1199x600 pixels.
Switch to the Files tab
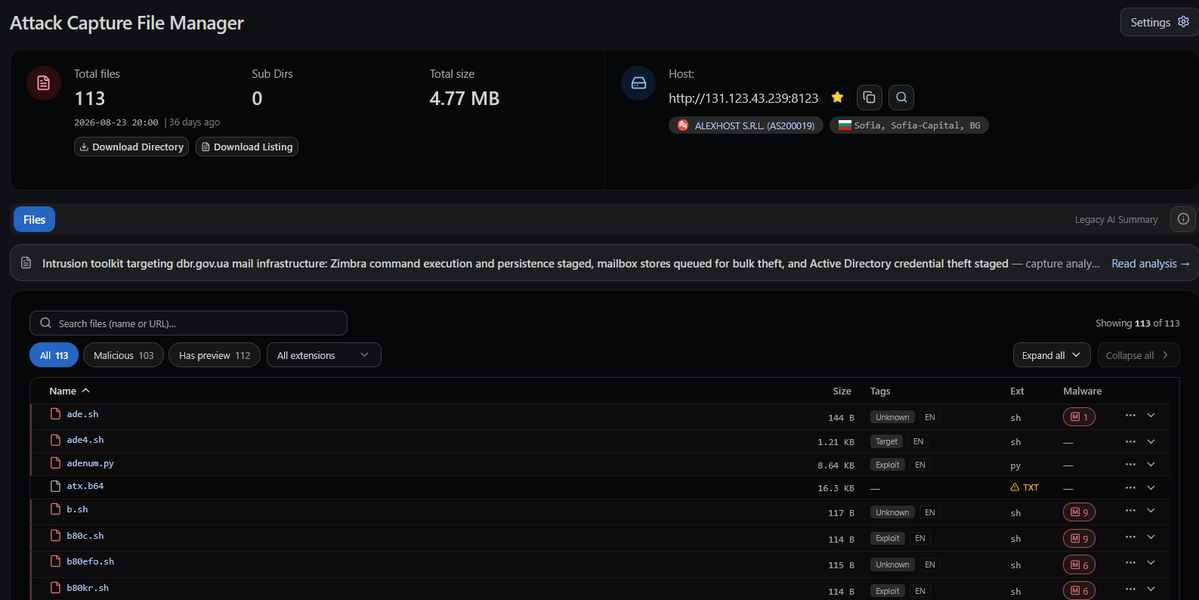point(34,219)
